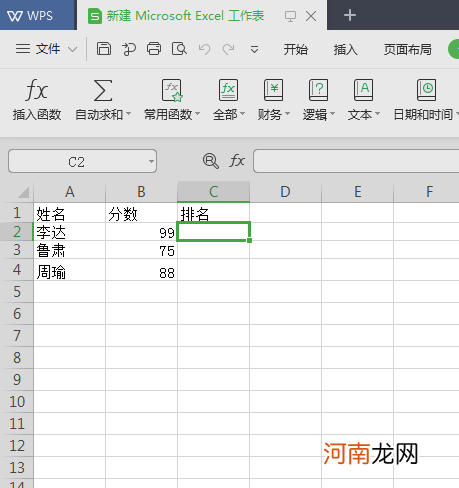Switch to the 开始 ribbon tab

click(296, 50)
